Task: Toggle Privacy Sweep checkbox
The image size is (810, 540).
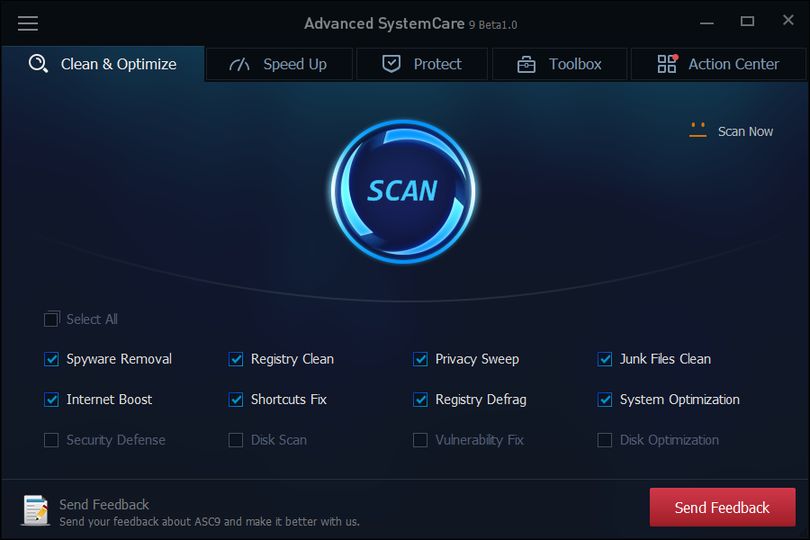Action: [x=420, y=359]
